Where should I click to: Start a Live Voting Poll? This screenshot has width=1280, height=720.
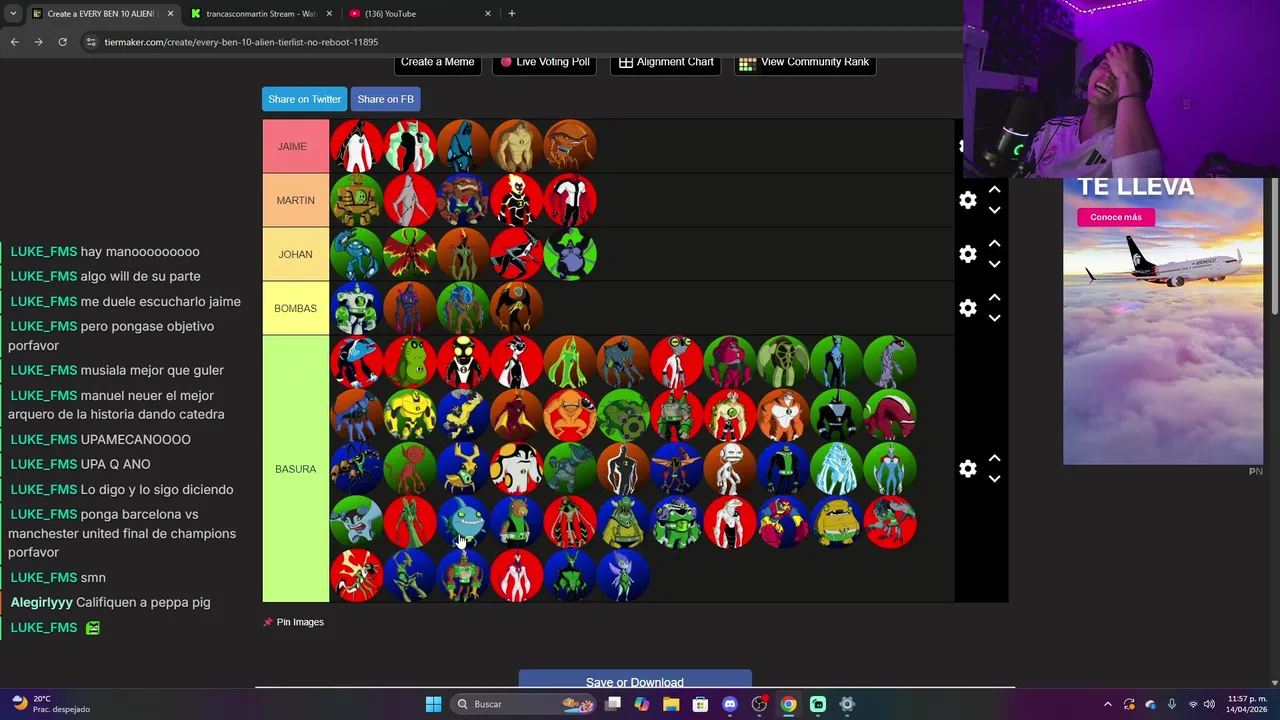click(545, 62)
